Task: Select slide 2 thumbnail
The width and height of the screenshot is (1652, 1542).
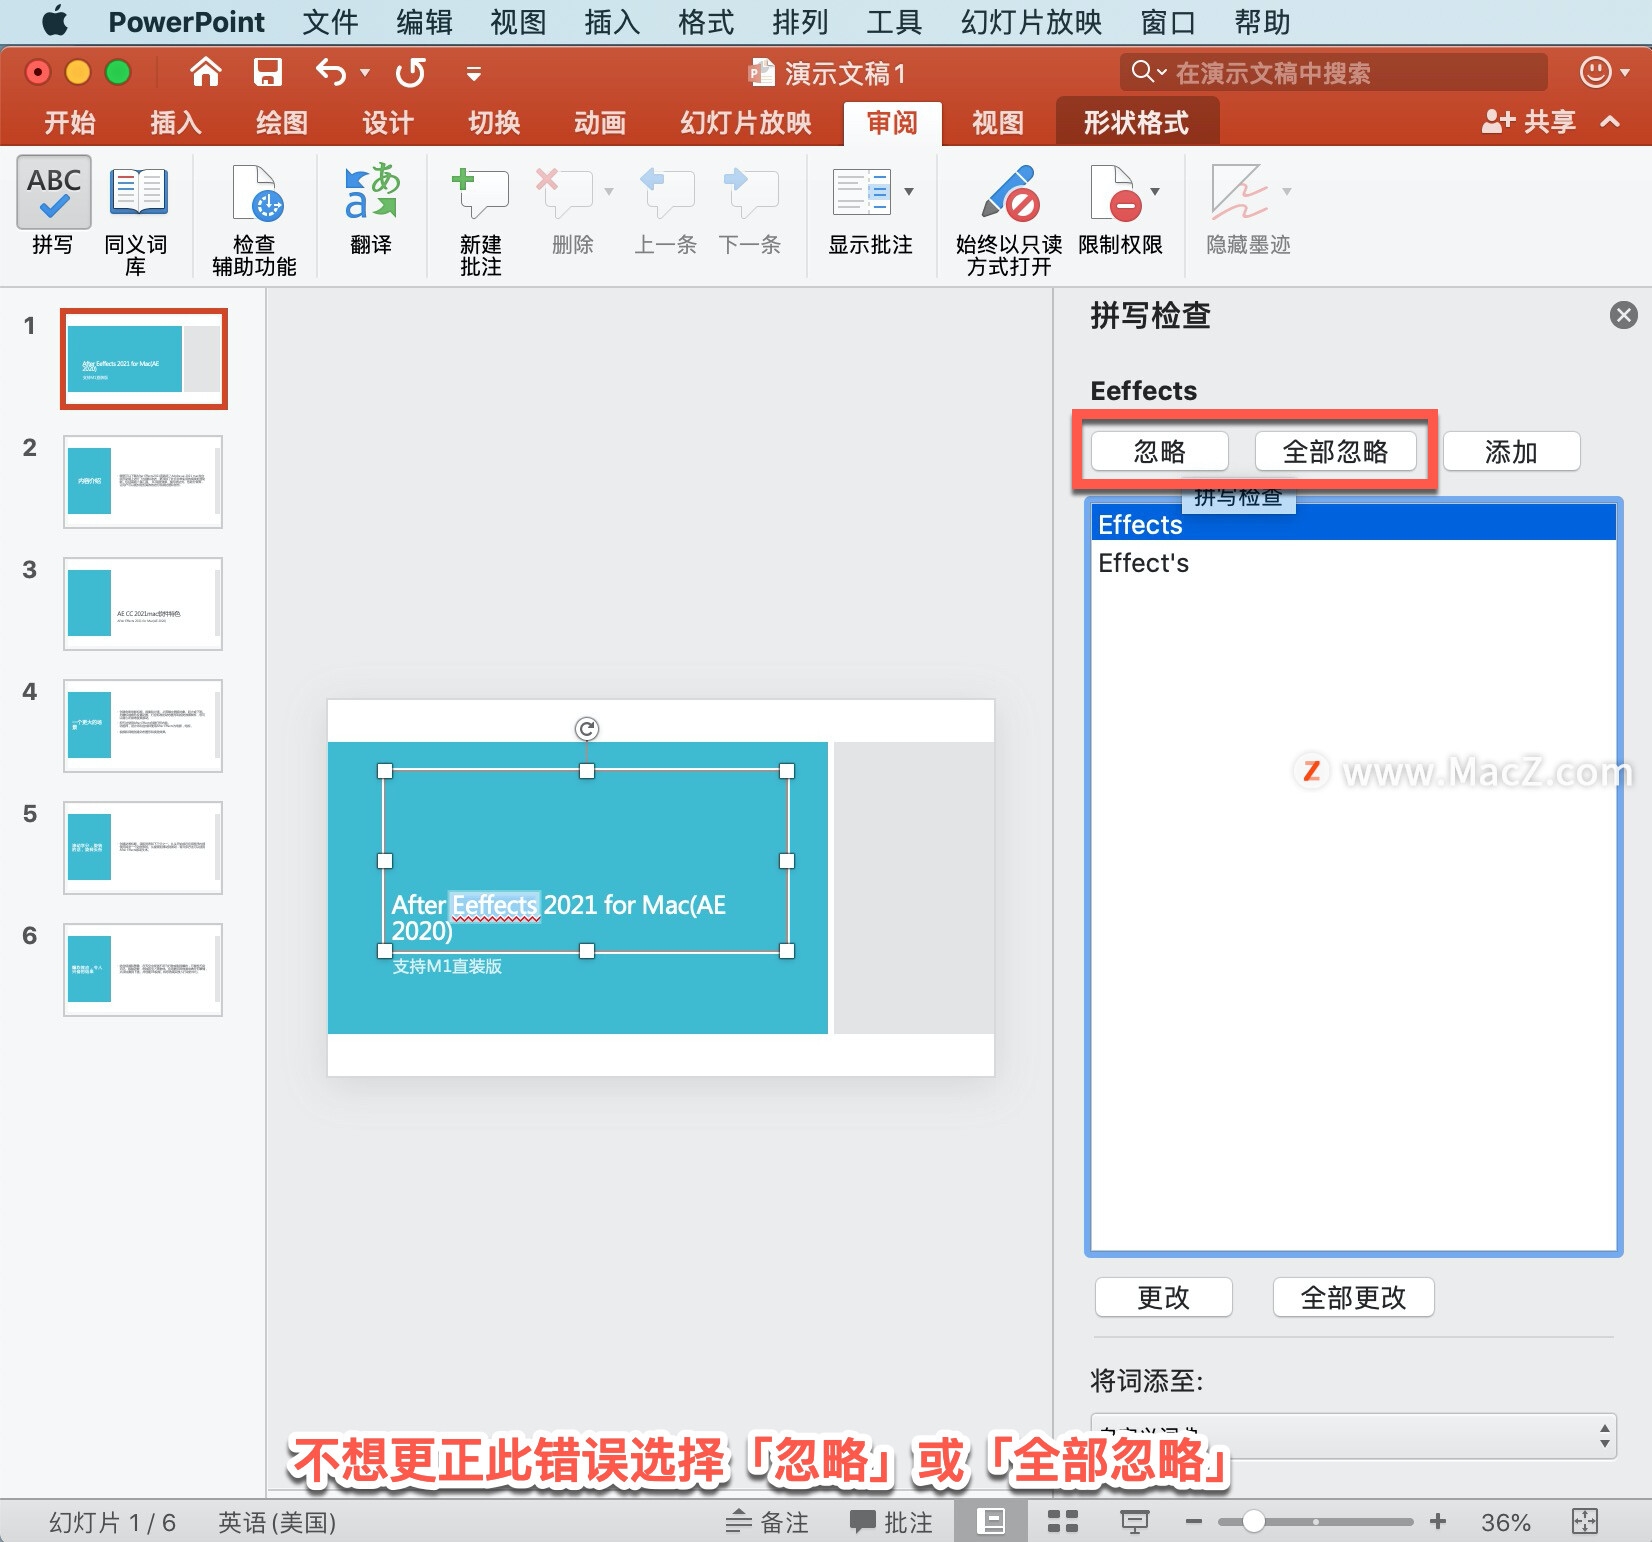Action: pos(143,482)
